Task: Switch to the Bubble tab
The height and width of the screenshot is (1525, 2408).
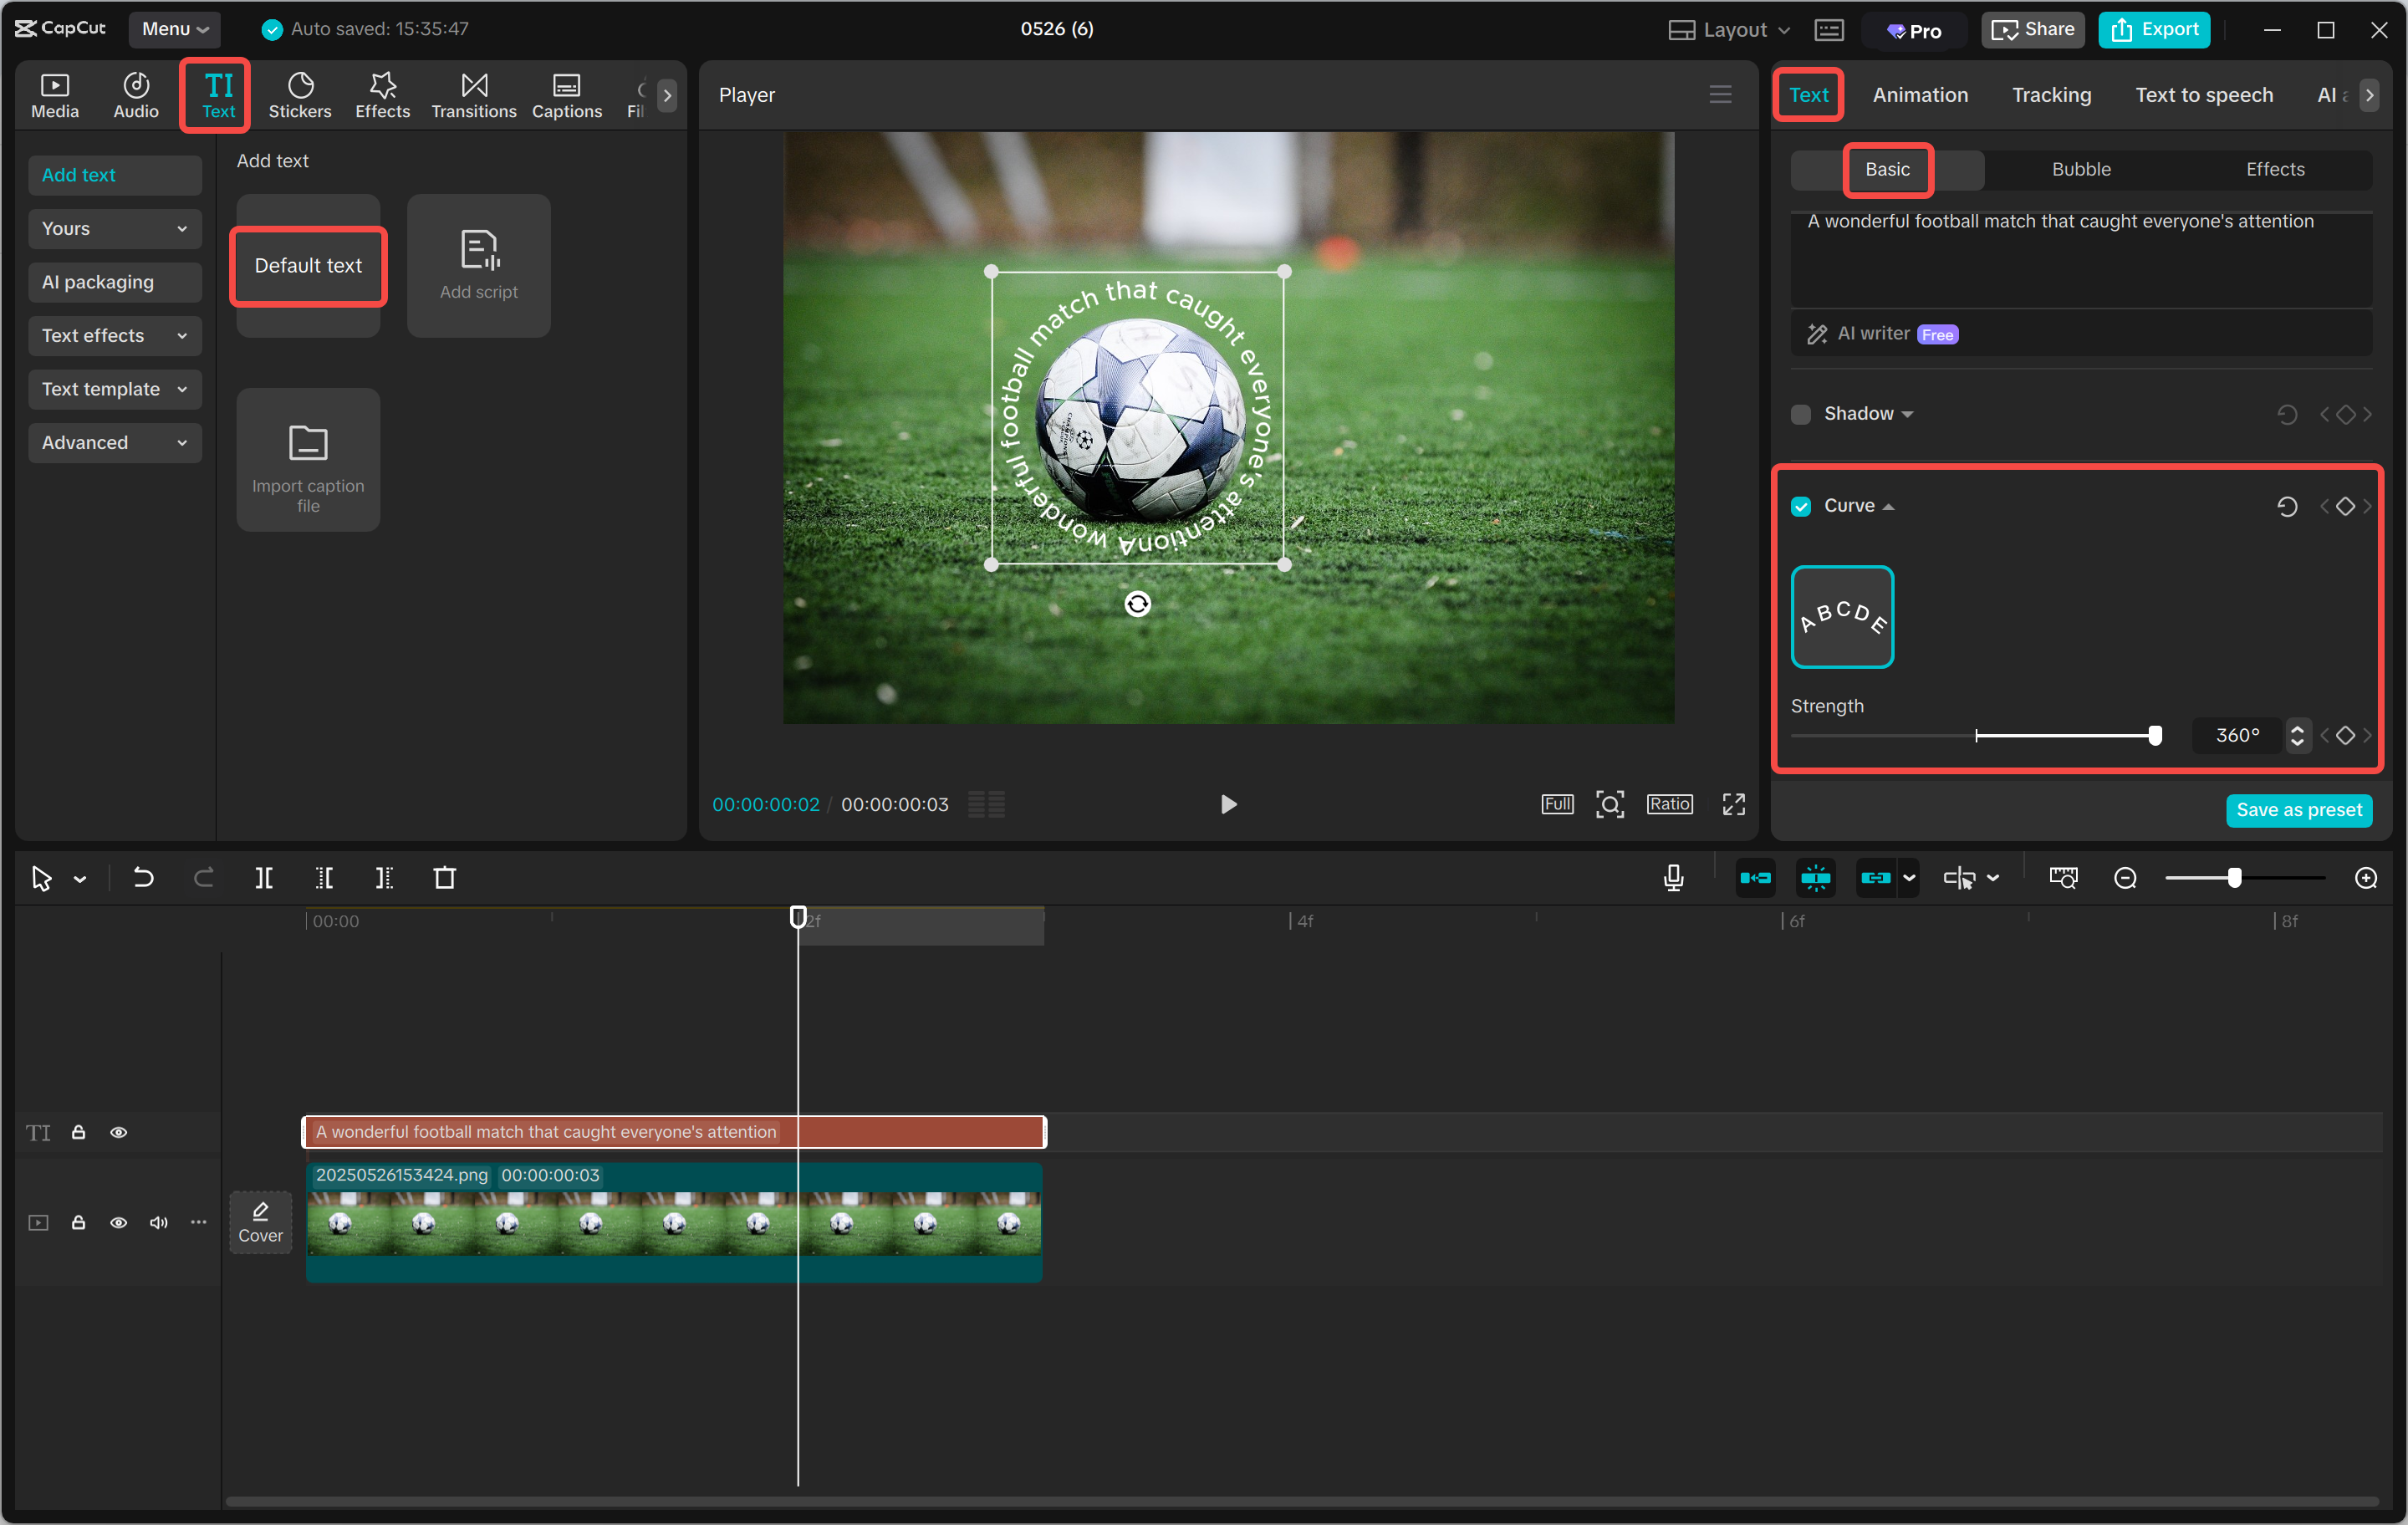Action: pos(2081,169)
